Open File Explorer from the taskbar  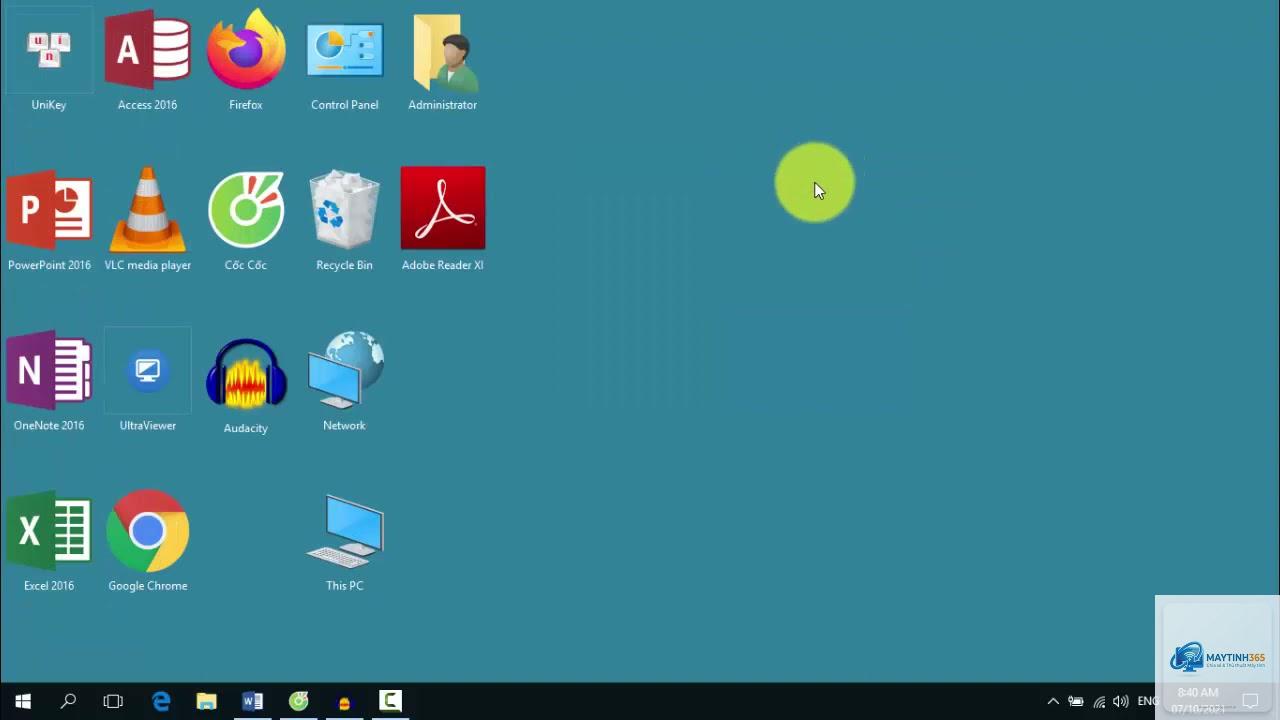tap(206, 701)
